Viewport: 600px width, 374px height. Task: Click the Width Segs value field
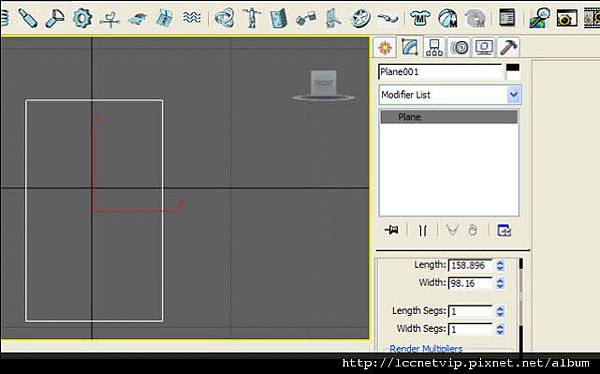[470, 329]
